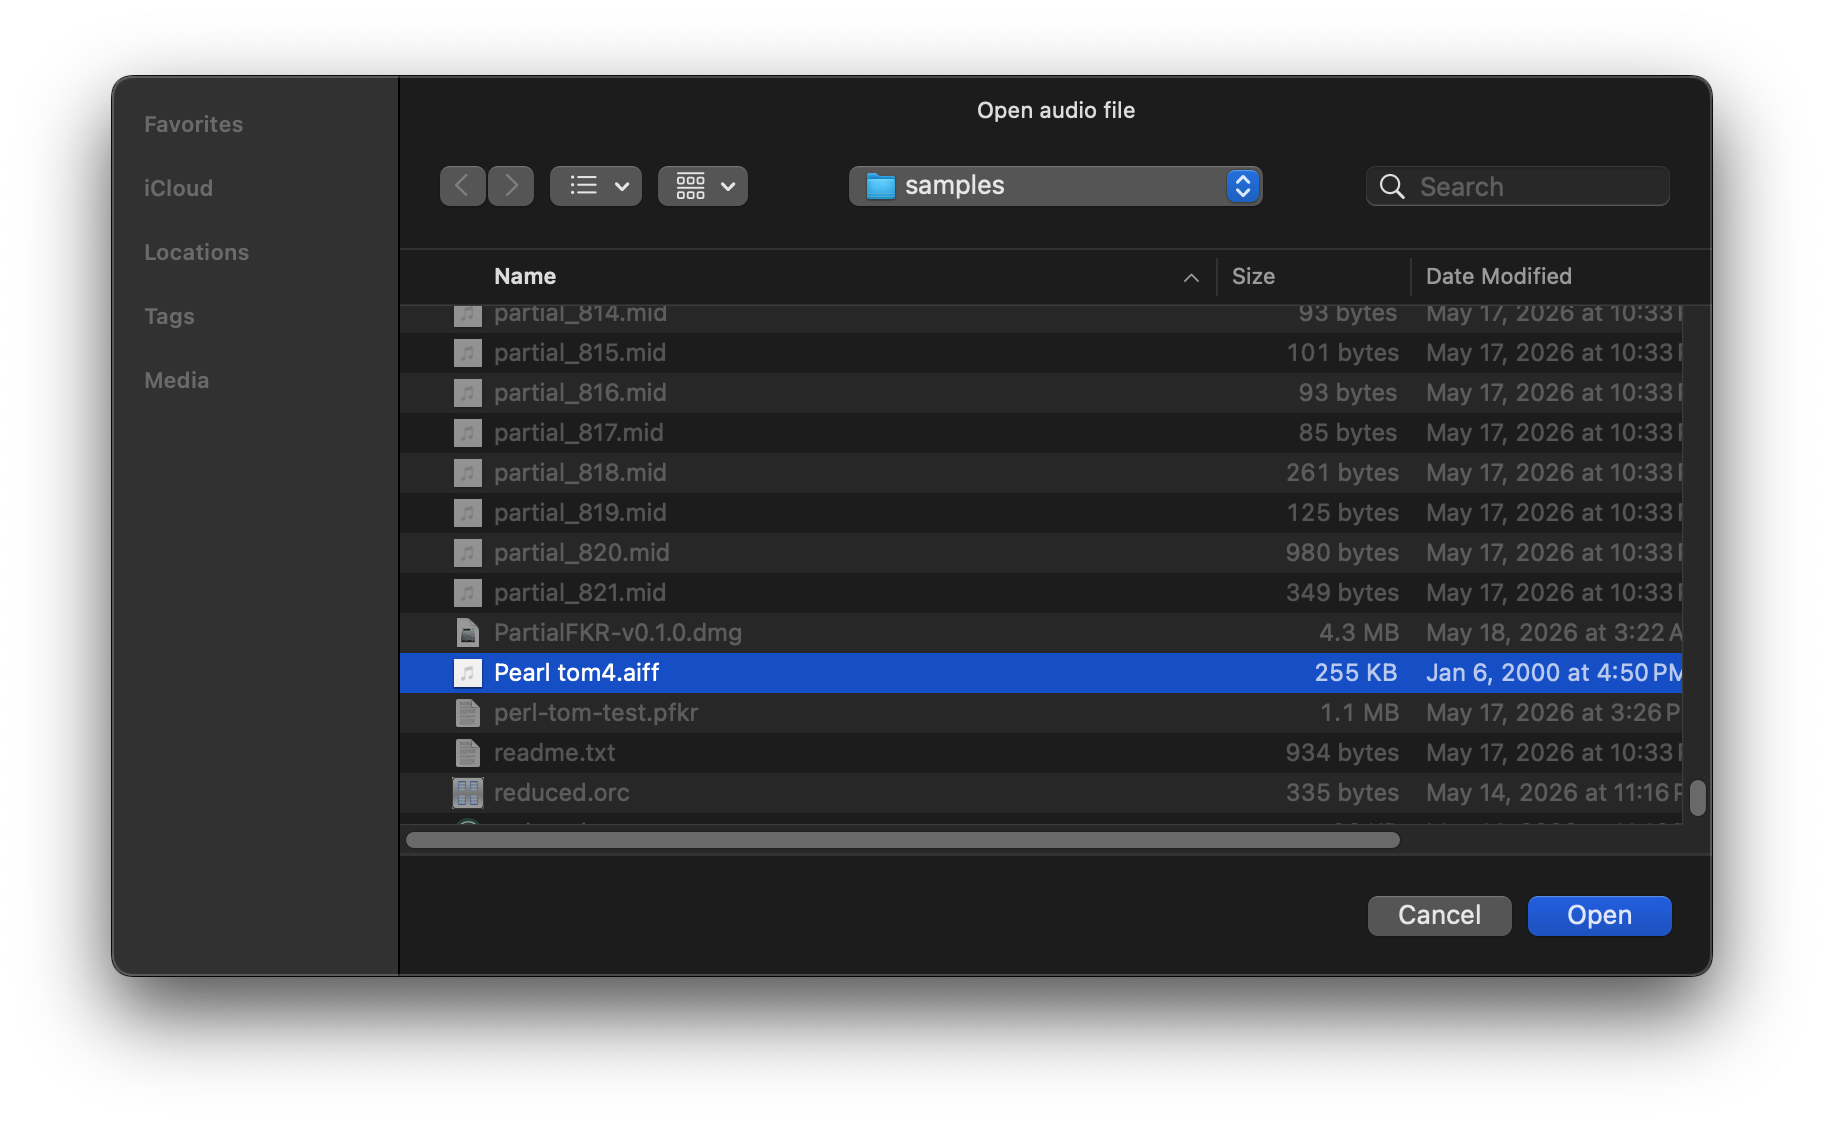The image size is (1824, 1124).
Task: Click the Locations sidebar heading
Action: [x=197, y=252]
